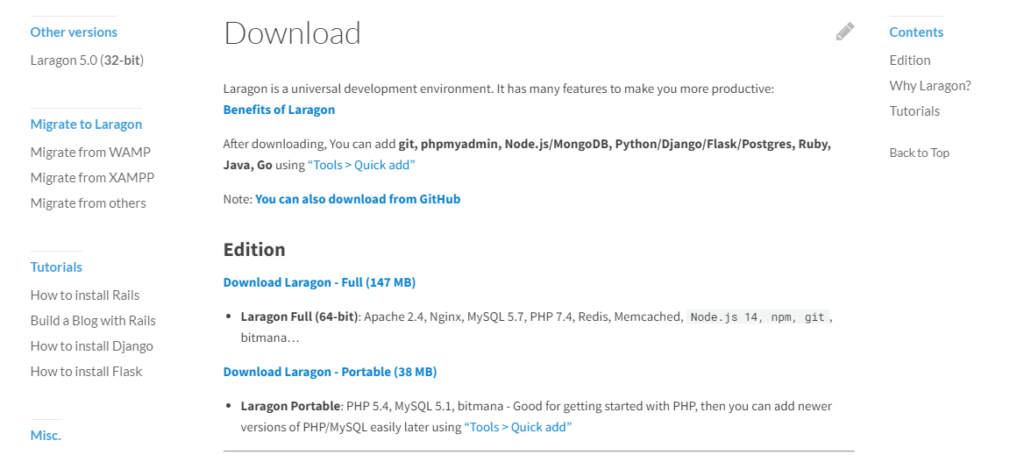Open the Benefits of Laragon link
The width and height of the screenshot is (1024, 455).
tap(279, 110)
